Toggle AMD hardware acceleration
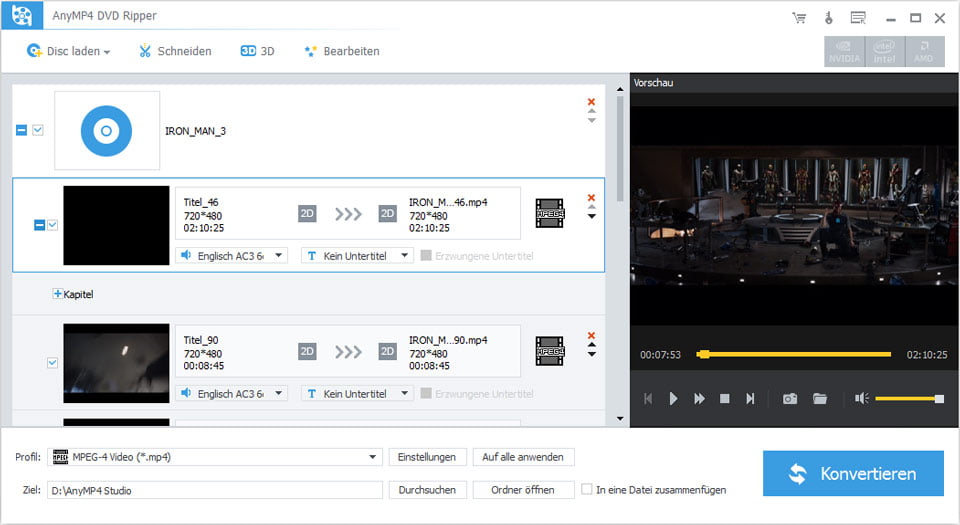The height and width of the screenshot is (525, 960). point(924,52)
